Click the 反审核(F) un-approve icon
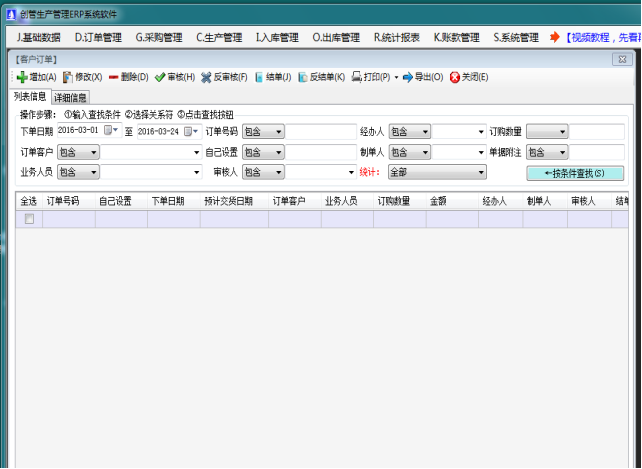Viewport: 642px width, 469px height. [206, 77]
